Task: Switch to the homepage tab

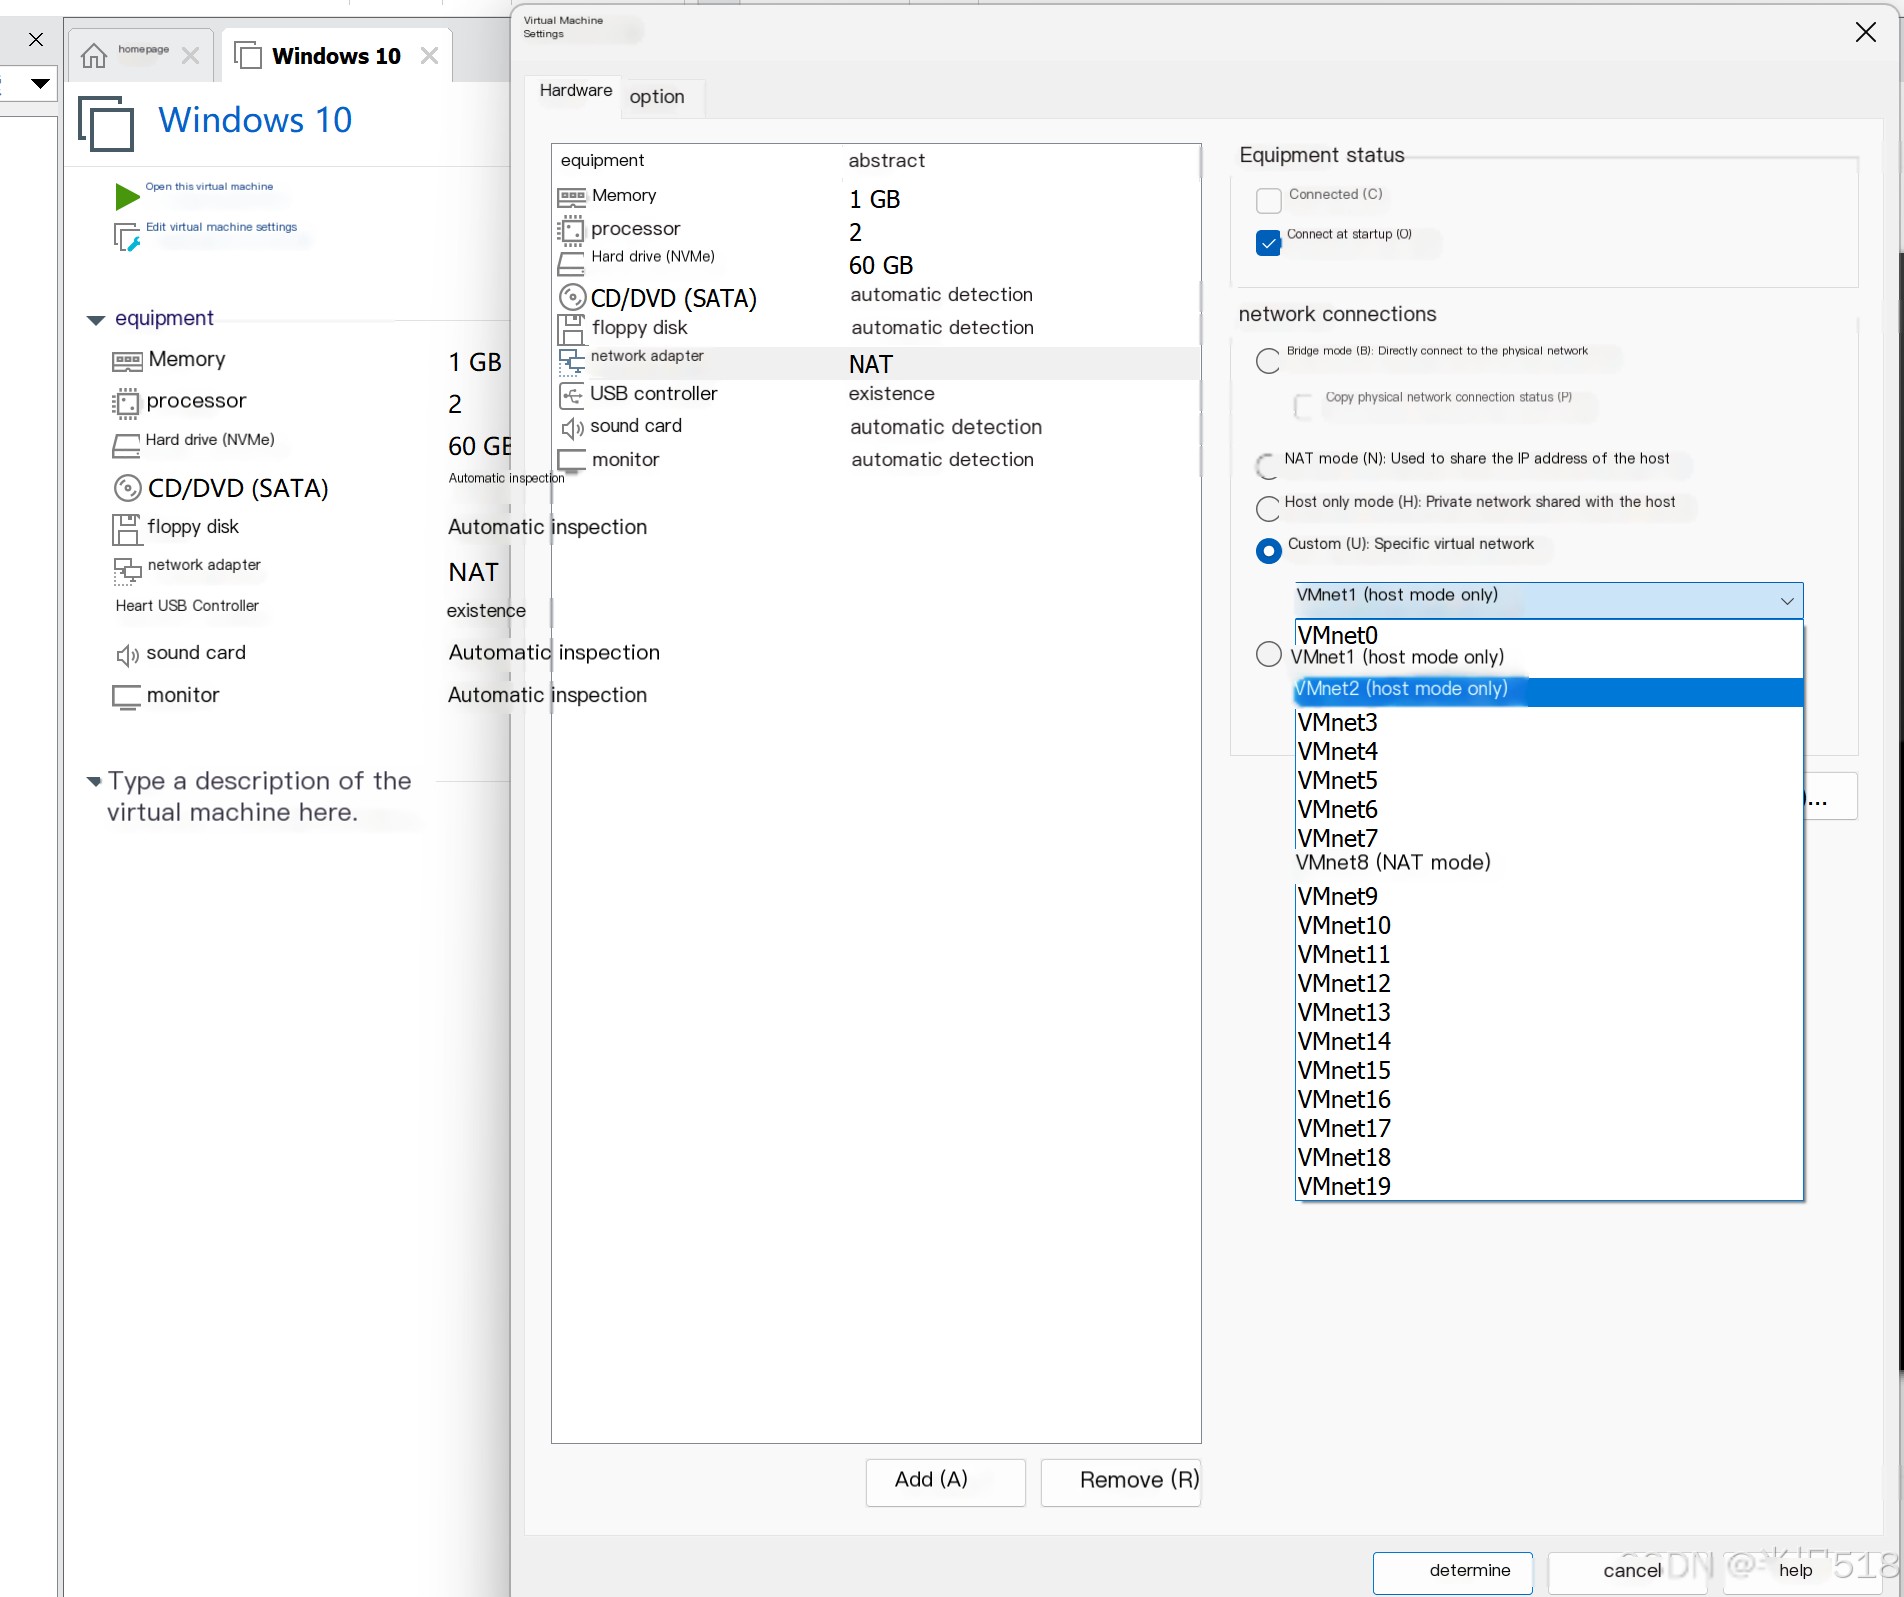Action: tap(141, 54)
